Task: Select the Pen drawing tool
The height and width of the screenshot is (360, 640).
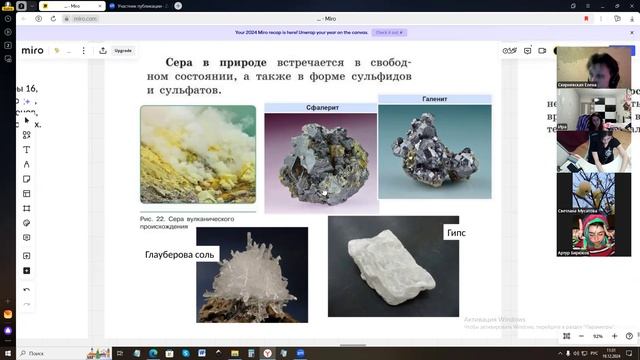Action: pyautogui.click(x=27, y=164)
